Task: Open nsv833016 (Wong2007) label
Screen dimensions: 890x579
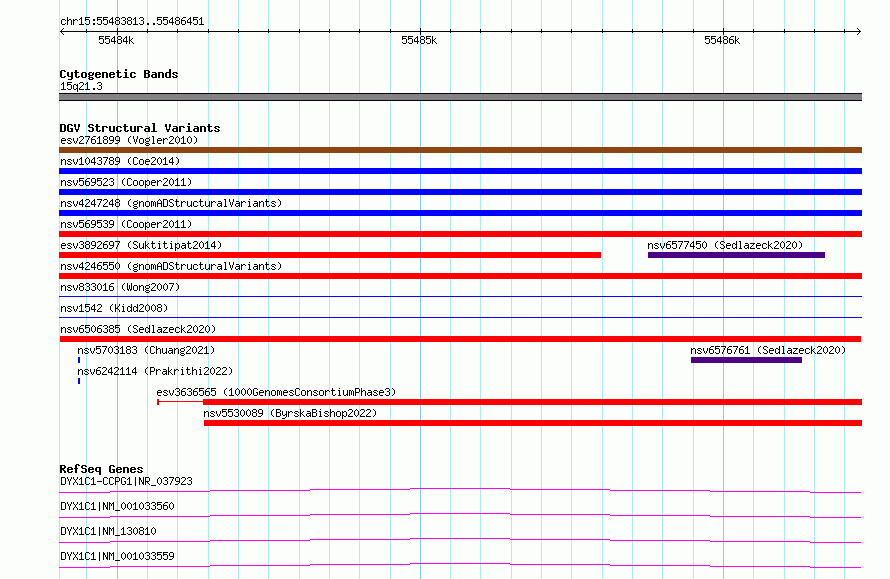Action: point(120,287)
